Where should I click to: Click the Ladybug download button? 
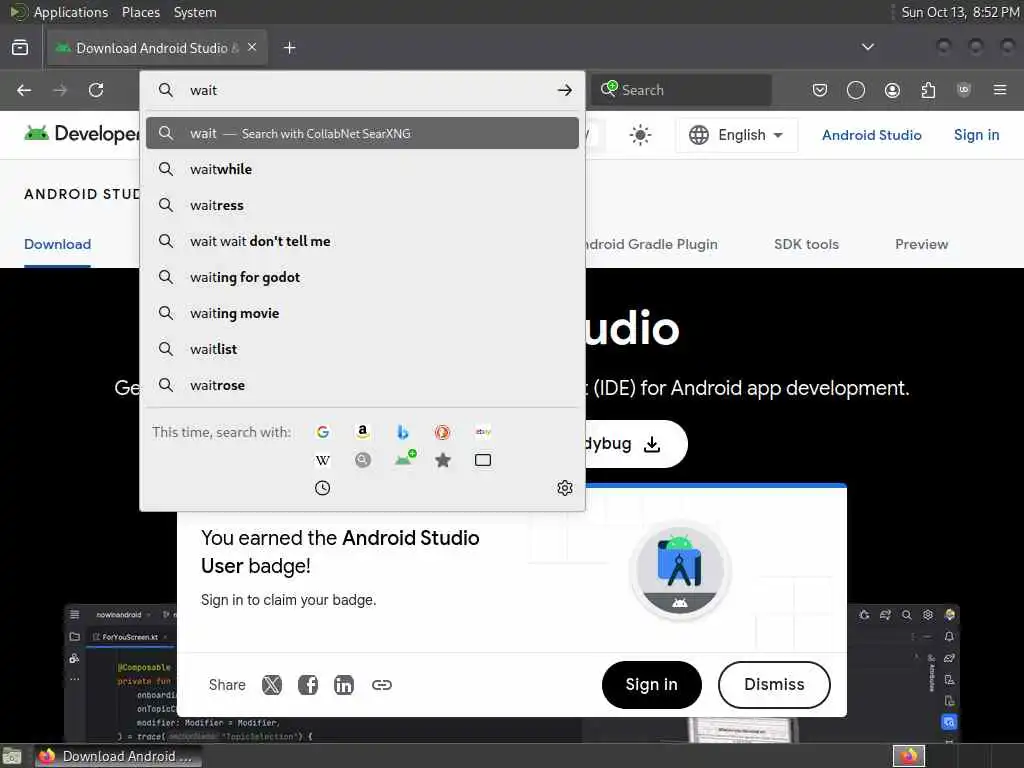(x=635, y=444)
